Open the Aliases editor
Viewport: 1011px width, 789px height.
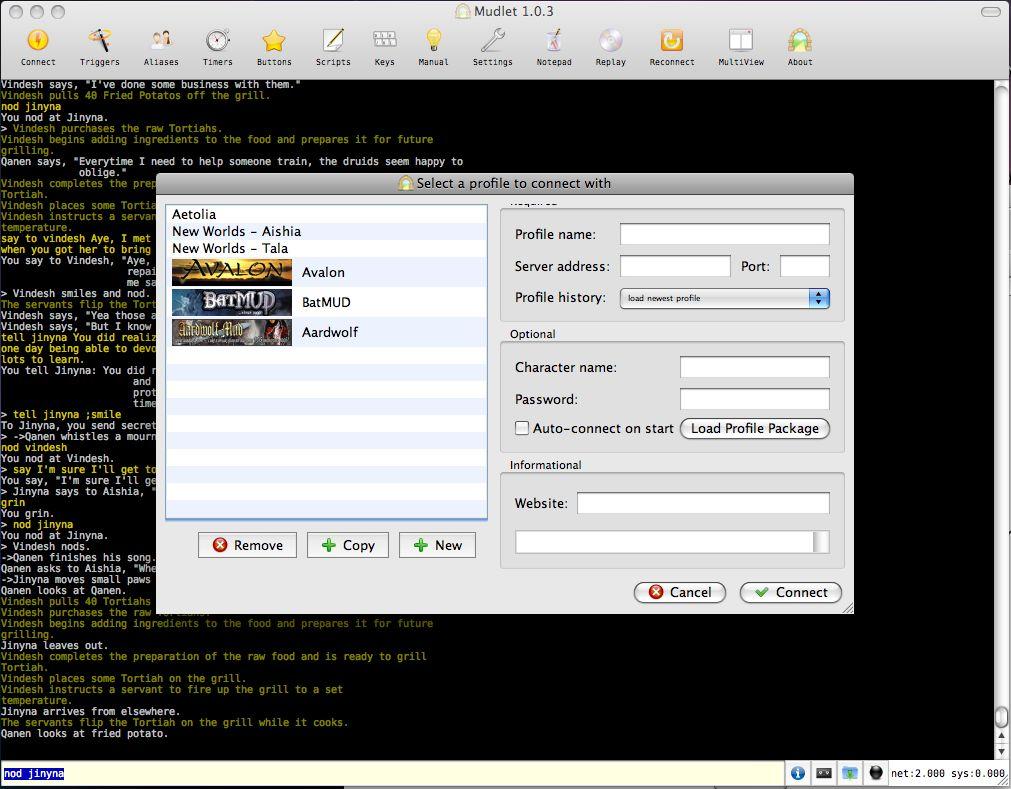coord(161,41)
